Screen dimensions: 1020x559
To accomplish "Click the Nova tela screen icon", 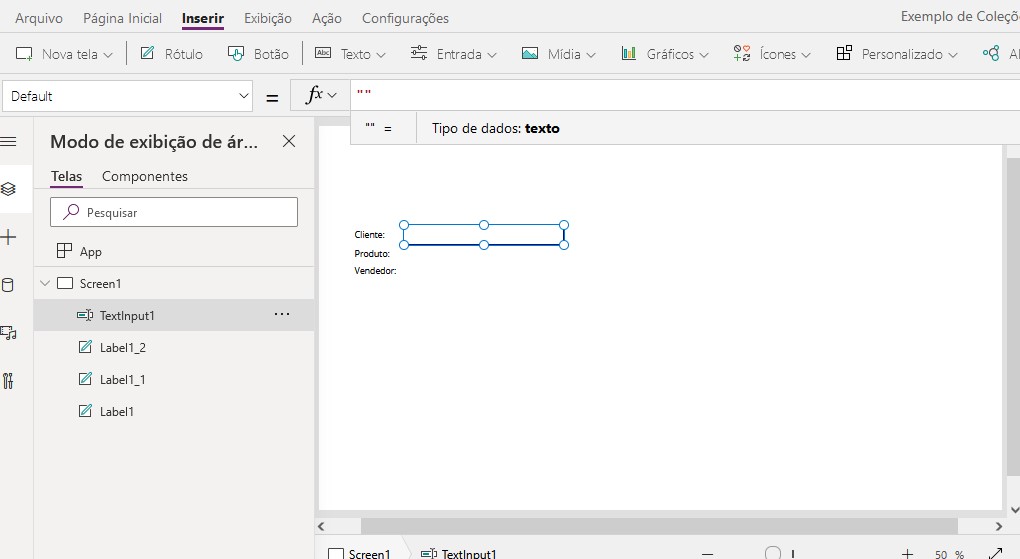I will point(24,53).
